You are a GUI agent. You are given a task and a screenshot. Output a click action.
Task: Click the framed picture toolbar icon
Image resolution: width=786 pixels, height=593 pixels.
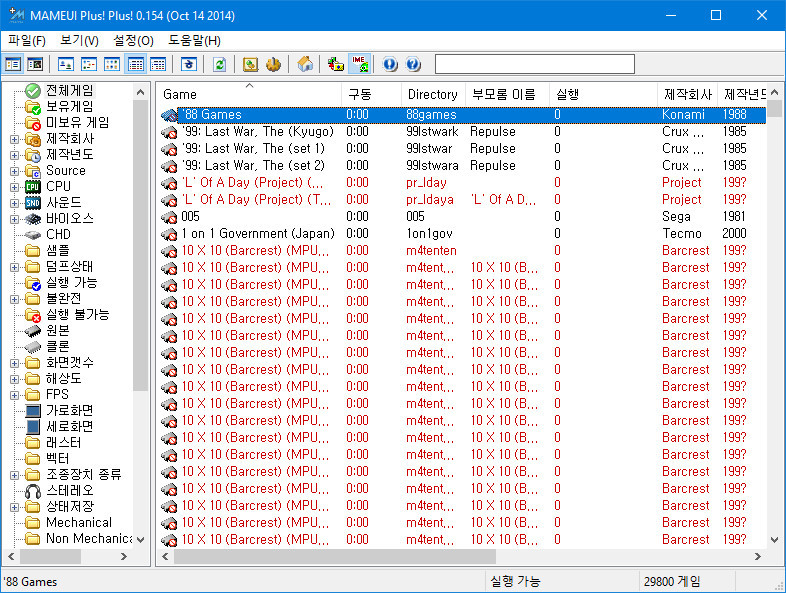(x=250, y=64)
